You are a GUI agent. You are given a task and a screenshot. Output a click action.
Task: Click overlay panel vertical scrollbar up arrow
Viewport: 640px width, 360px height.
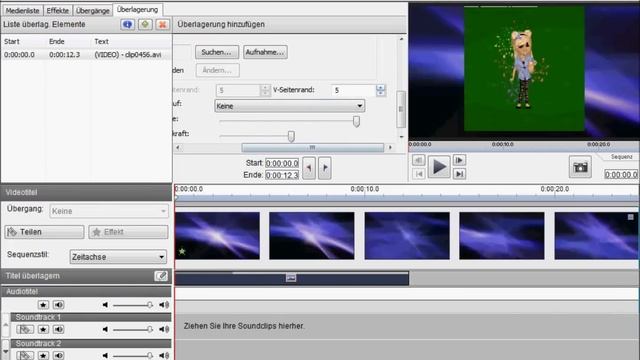coord(401,39)
